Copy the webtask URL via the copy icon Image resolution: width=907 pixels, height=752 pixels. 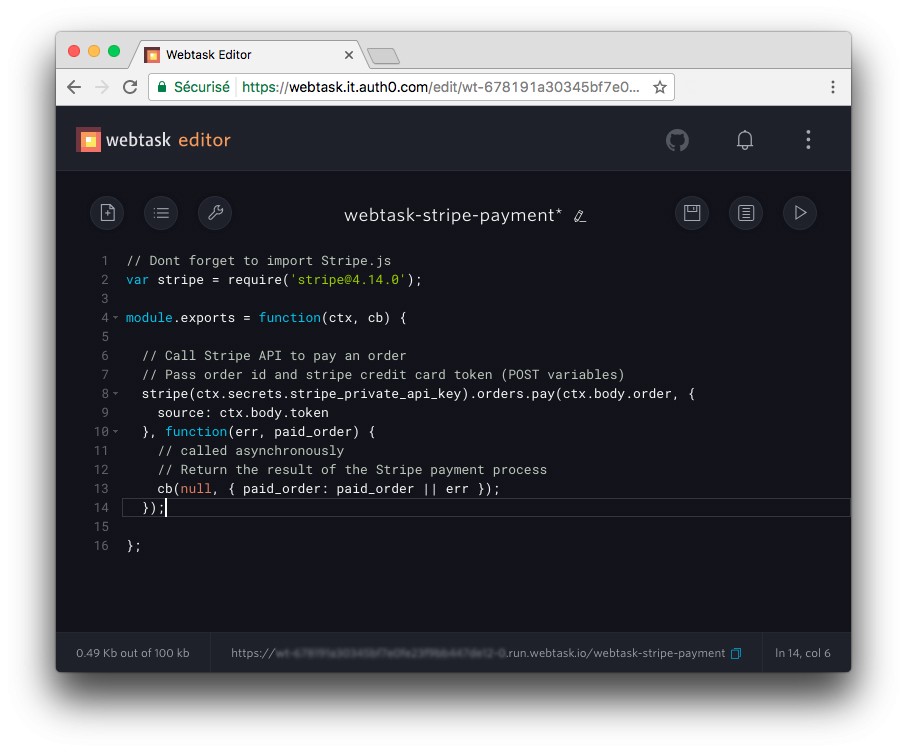coord(737,653)
